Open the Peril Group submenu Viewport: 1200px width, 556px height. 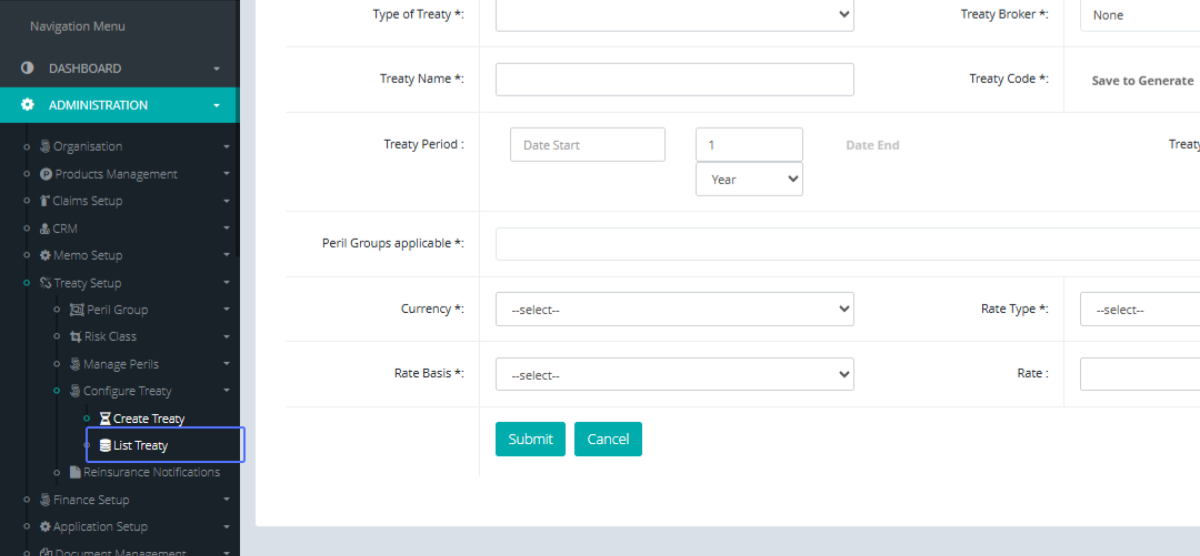(117, 310)
